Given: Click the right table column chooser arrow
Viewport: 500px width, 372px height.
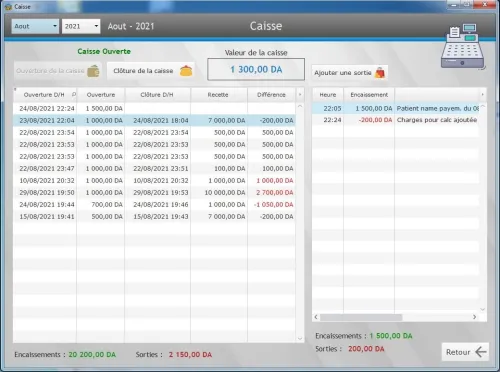Looking at the screenshot, I should (x=482, y=95).
